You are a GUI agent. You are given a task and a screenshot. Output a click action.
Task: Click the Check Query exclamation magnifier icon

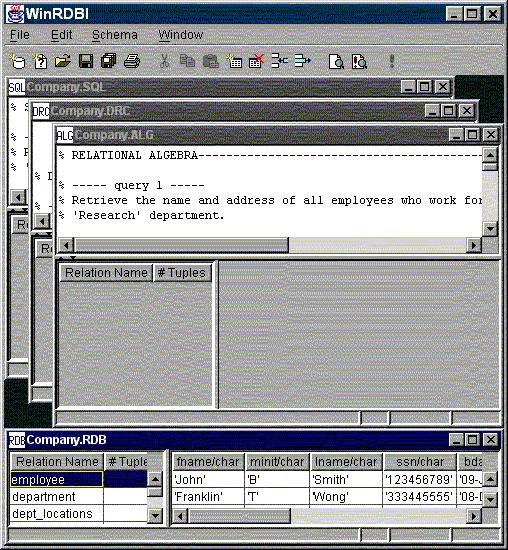tap(359, 61)
